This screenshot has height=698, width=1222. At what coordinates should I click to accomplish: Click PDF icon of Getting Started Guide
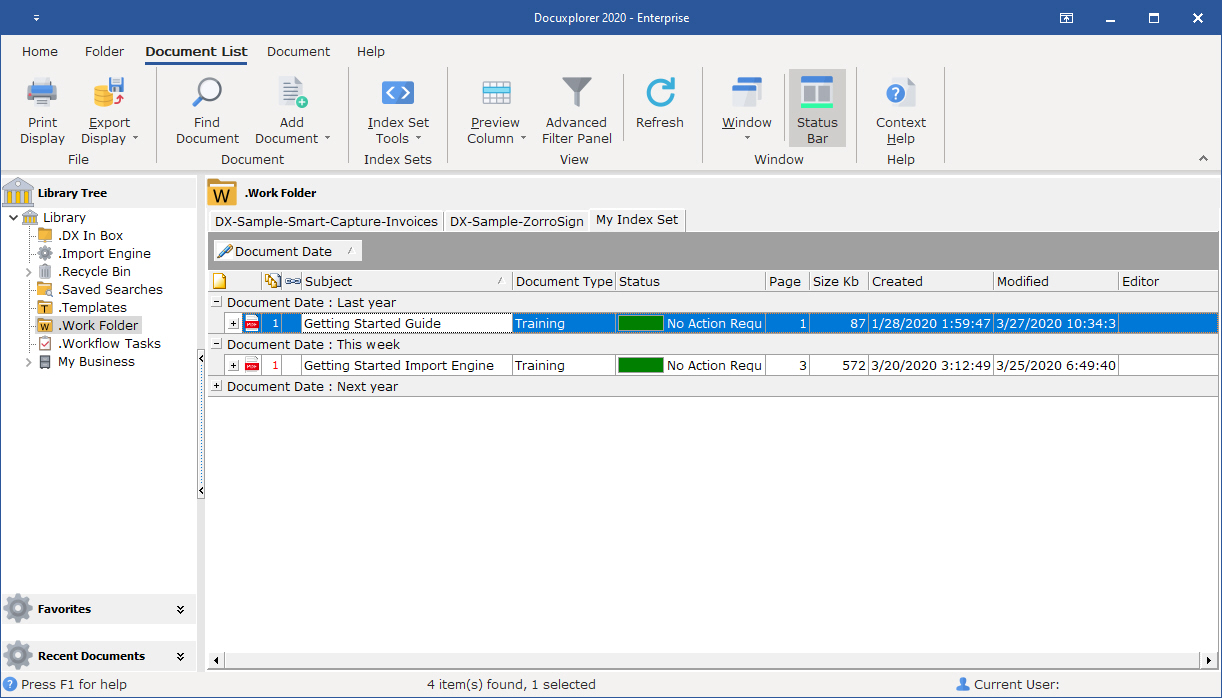pyautogui.click(x=252, y=323)
